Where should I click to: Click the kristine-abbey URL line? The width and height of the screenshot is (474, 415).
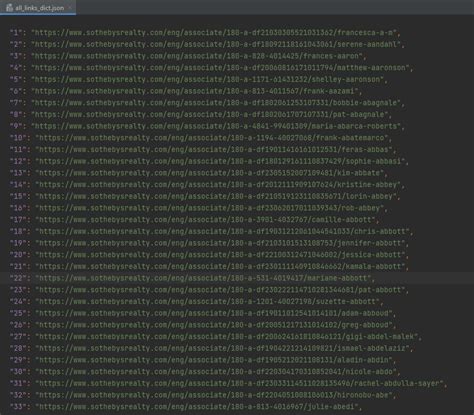(218, 184)
